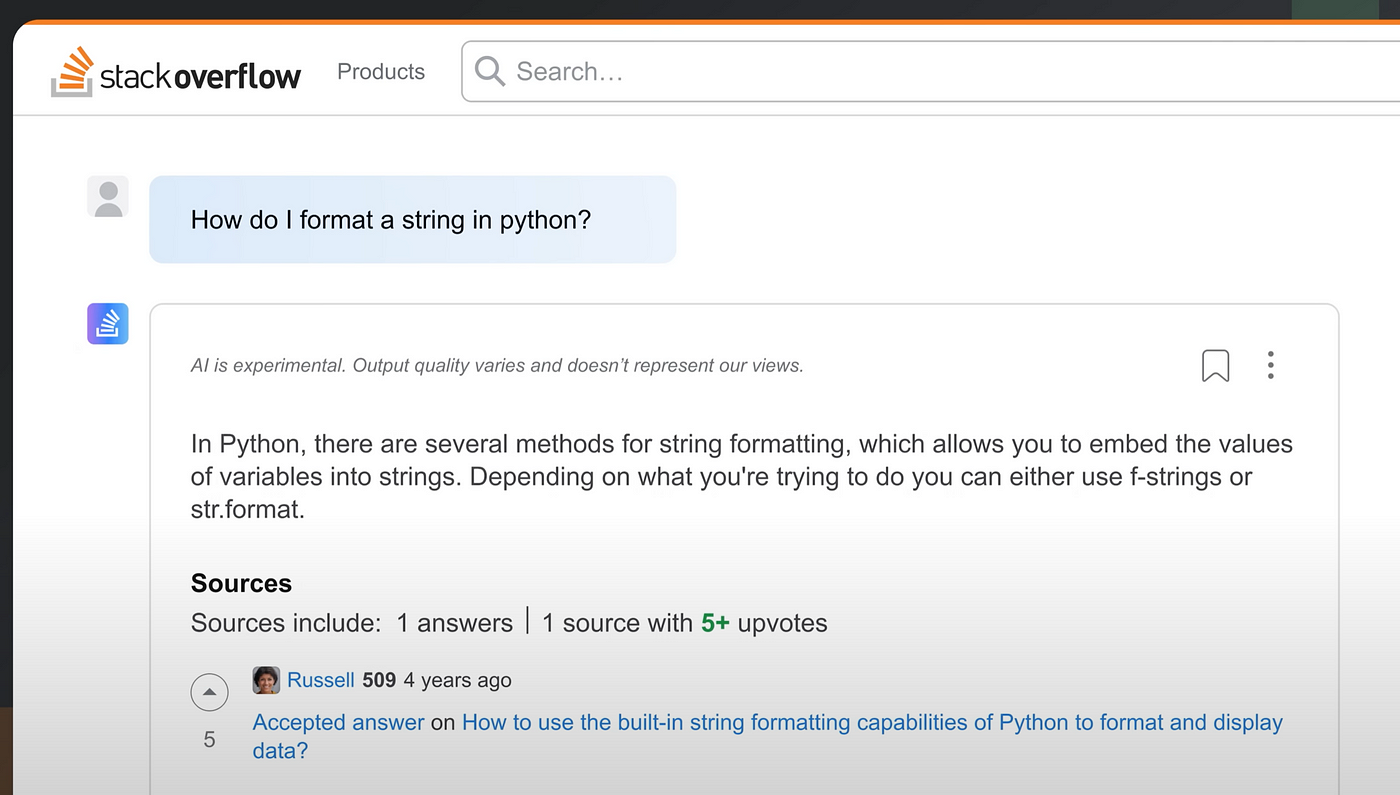Click the Stack Overflow logo
The height and width of the screenshot is (795, 1400).
[176, 72]
